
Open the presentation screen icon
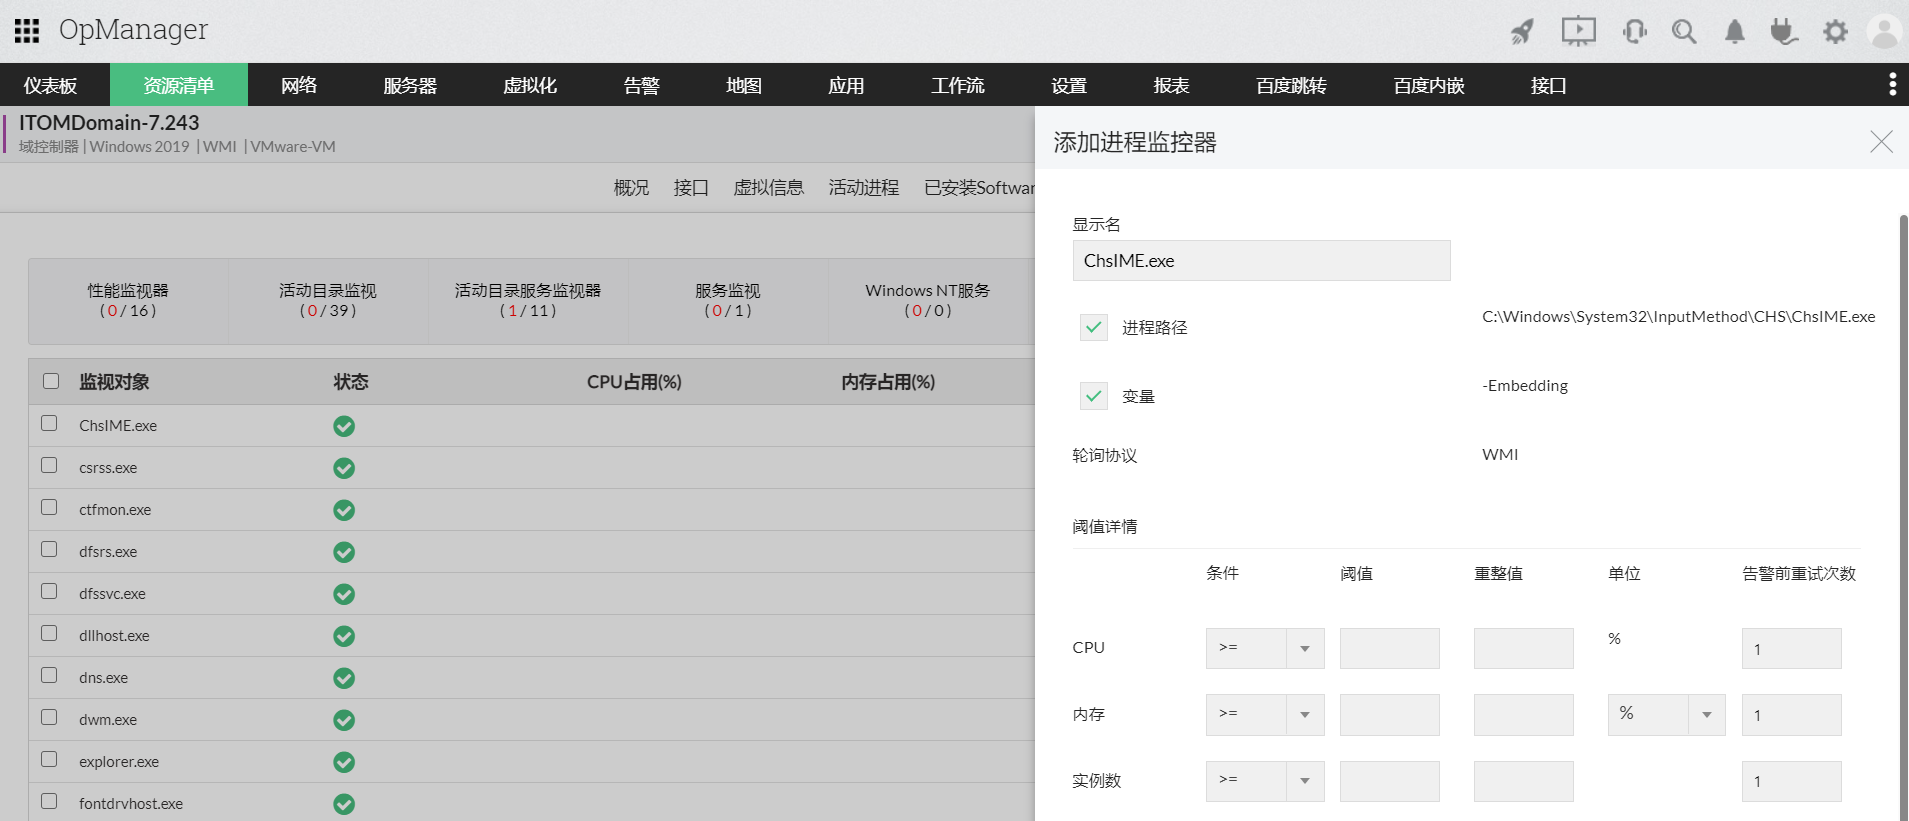[x=1578, y=32]
